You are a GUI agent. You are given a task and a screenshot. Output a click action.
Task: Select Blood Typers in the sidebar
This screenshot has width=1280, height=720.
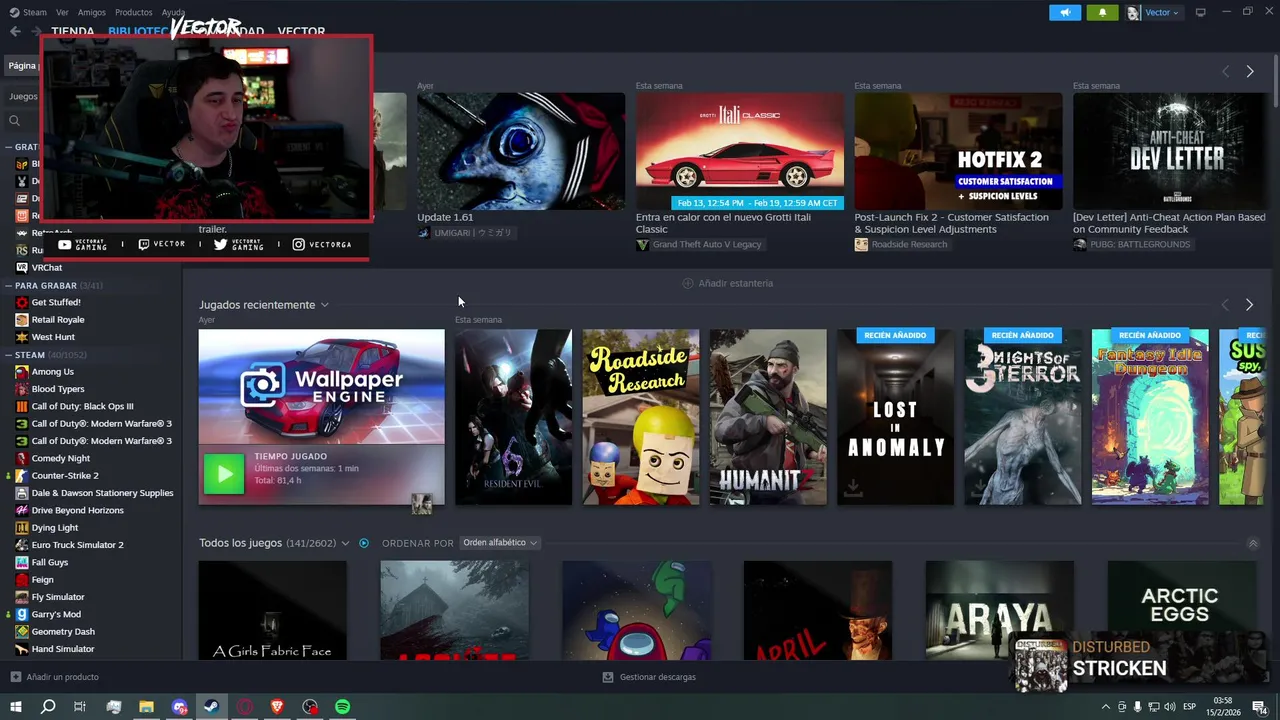click(x=58, y=389)
